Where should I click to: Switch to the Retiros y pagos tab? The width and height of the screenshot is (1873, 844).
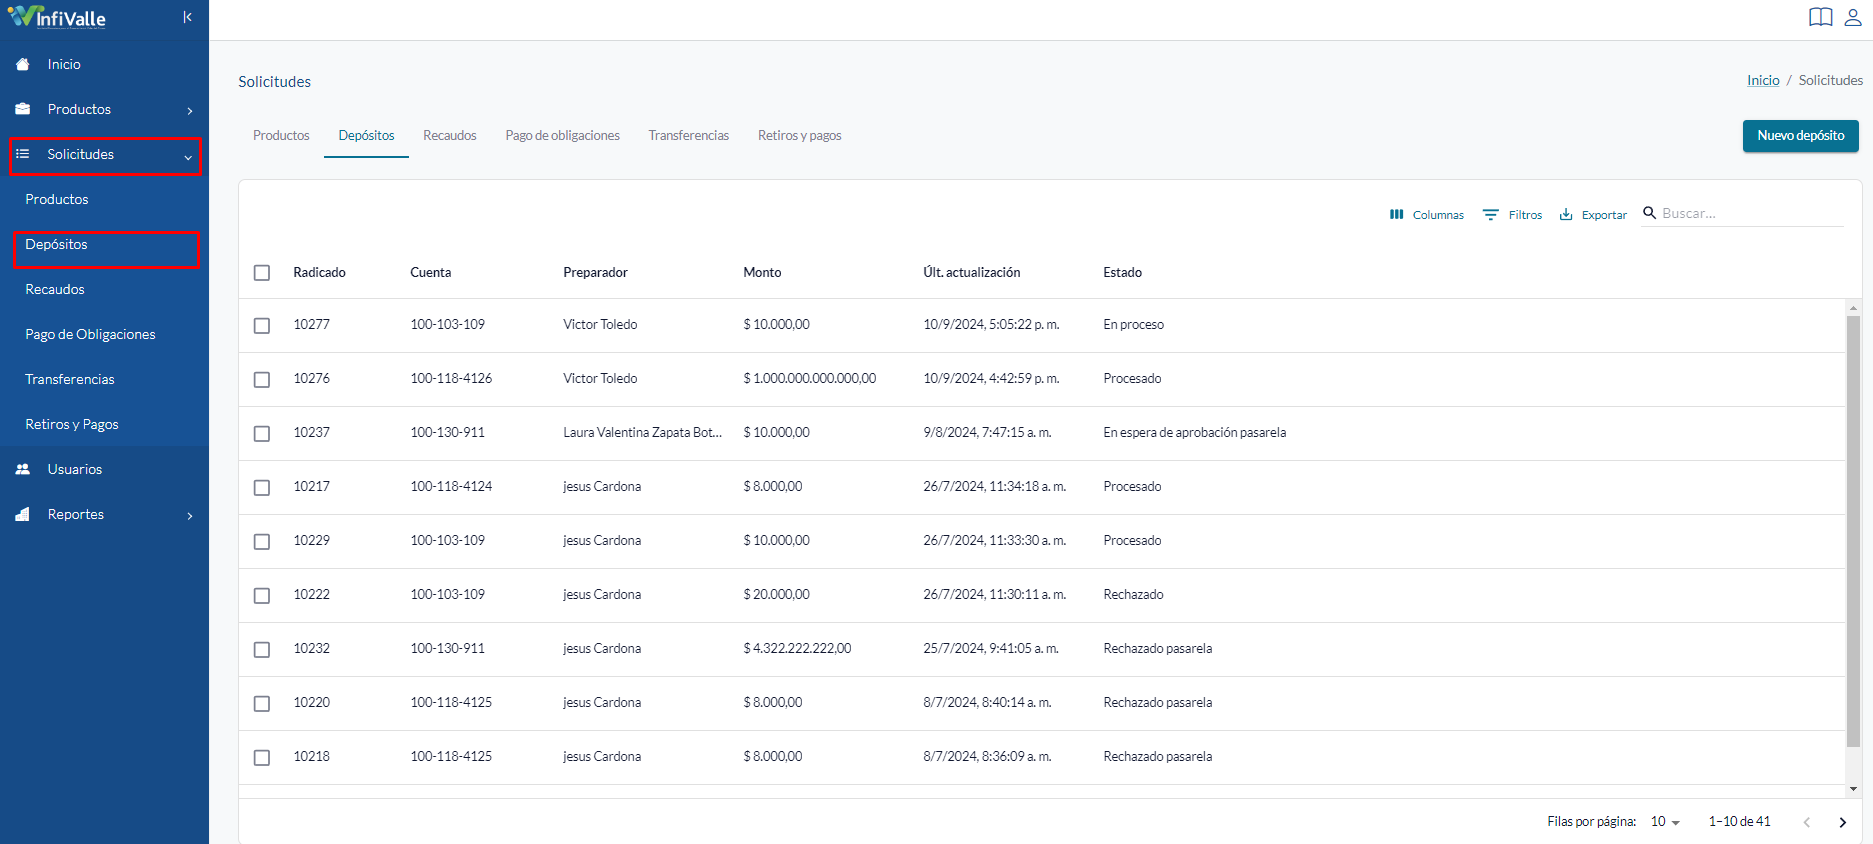(x=799, y=135)
